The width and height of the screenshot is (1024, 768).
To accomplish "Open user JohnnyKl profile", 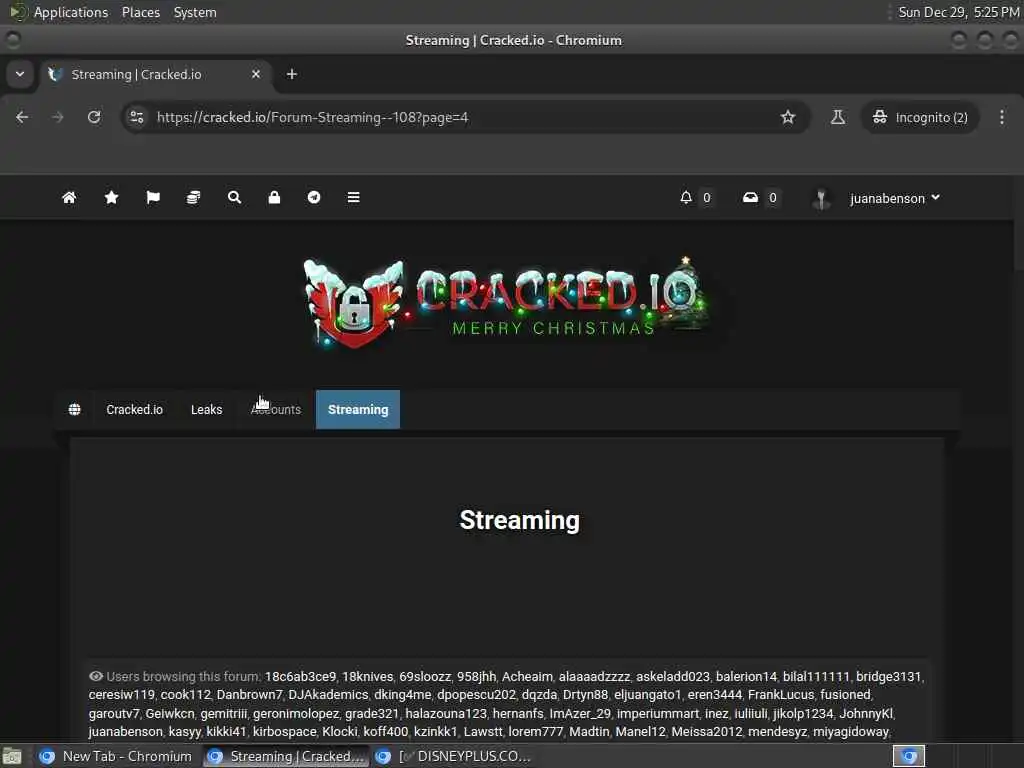I will coord(865,713).
